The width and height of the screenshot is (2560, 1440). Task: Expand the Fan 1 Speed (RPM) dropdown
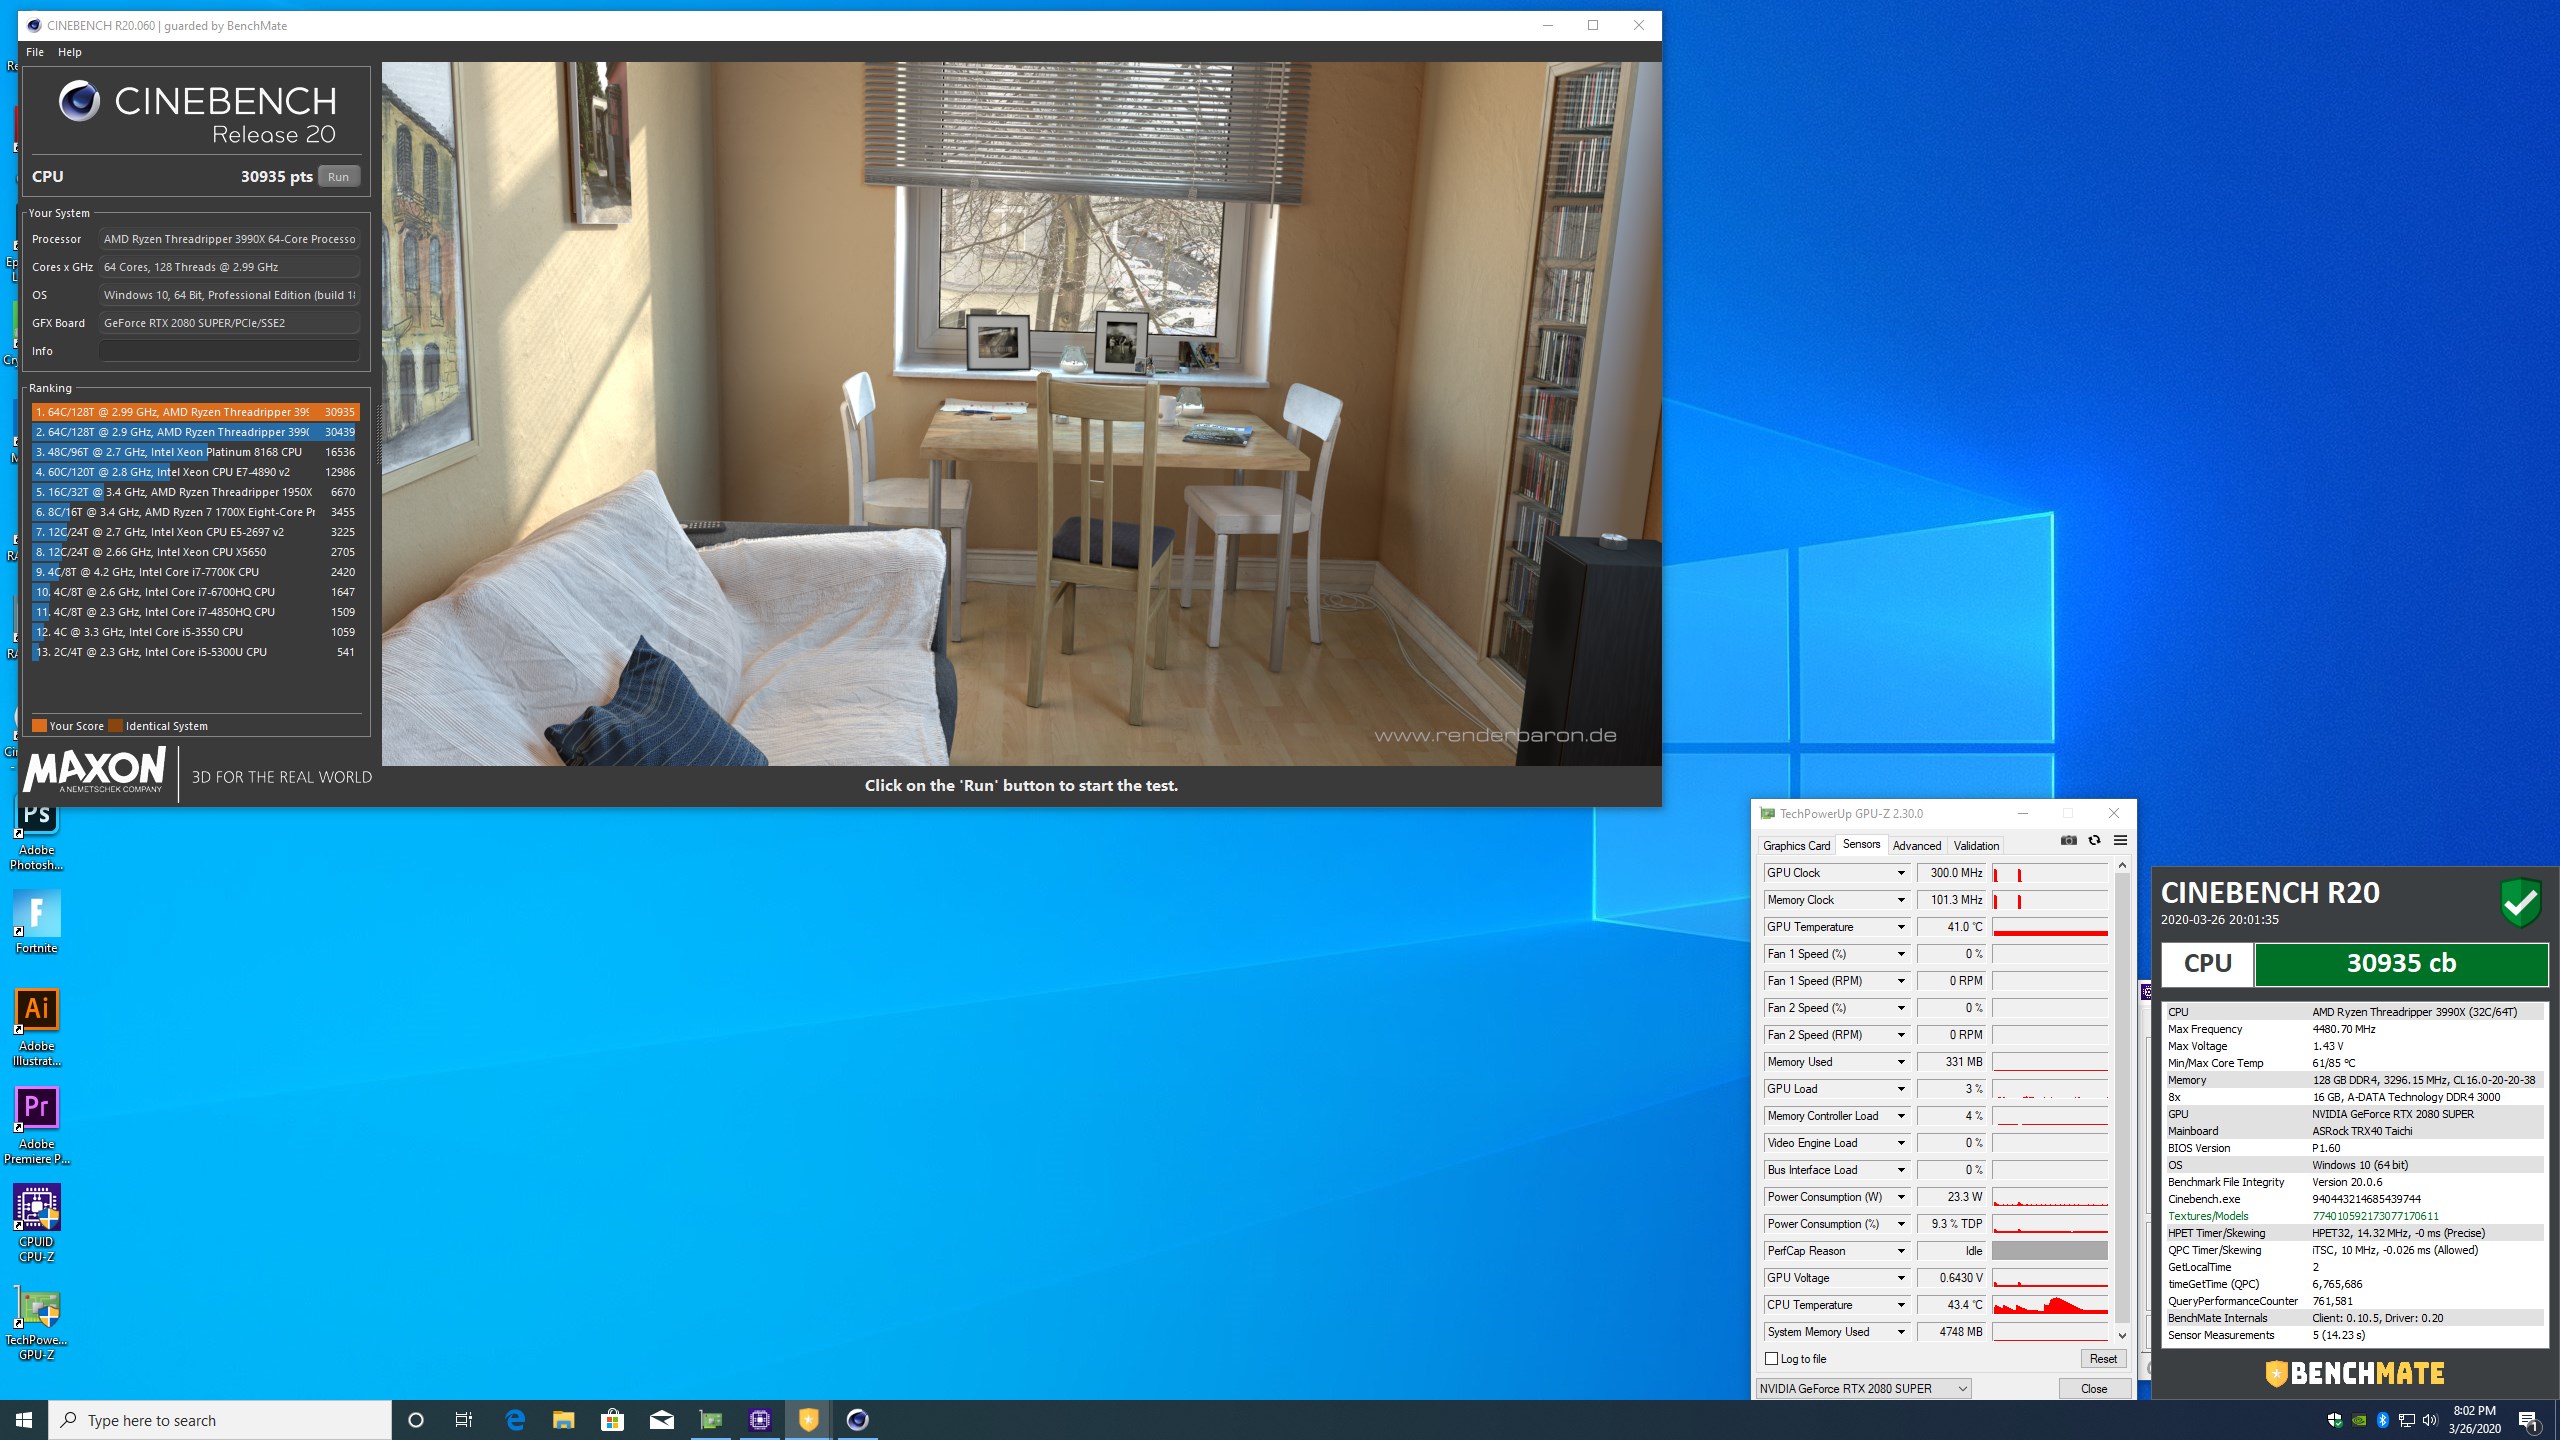[x=1901, y=981]
